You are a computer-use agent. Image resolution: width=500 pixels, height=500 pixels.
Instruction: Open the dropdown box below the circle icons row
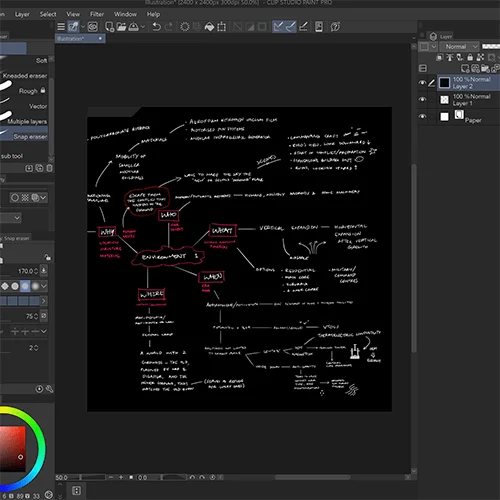pos(10,218)
